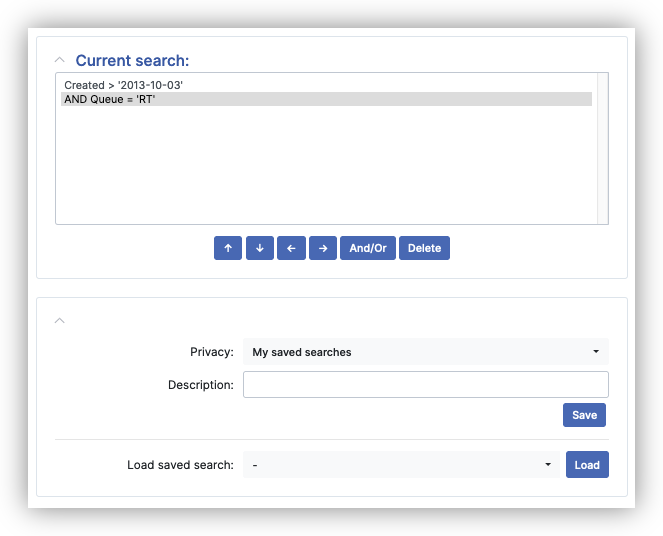Open the Privacy dropdown
Viewport: 663px width, 536px height.
coord(425,352)
